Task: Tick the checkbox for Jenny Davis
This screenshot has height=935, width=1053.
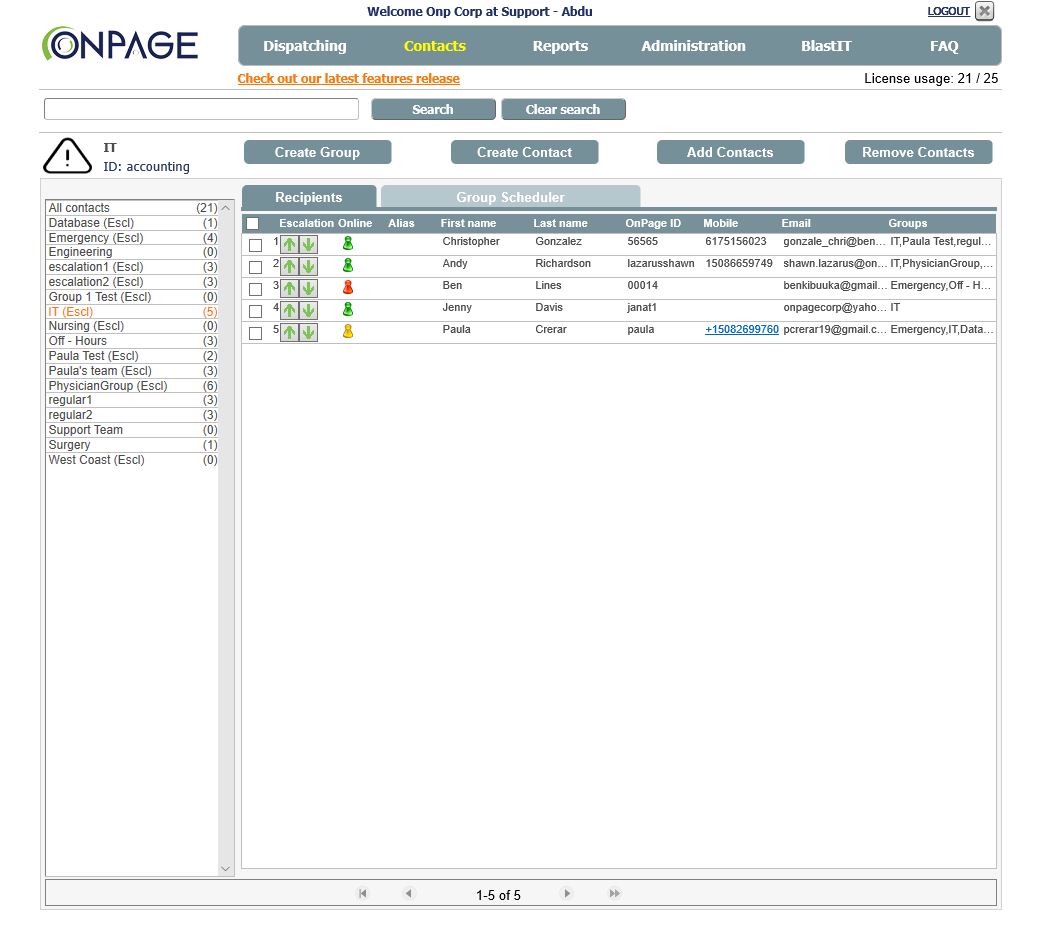Action: tap(255, 312)
